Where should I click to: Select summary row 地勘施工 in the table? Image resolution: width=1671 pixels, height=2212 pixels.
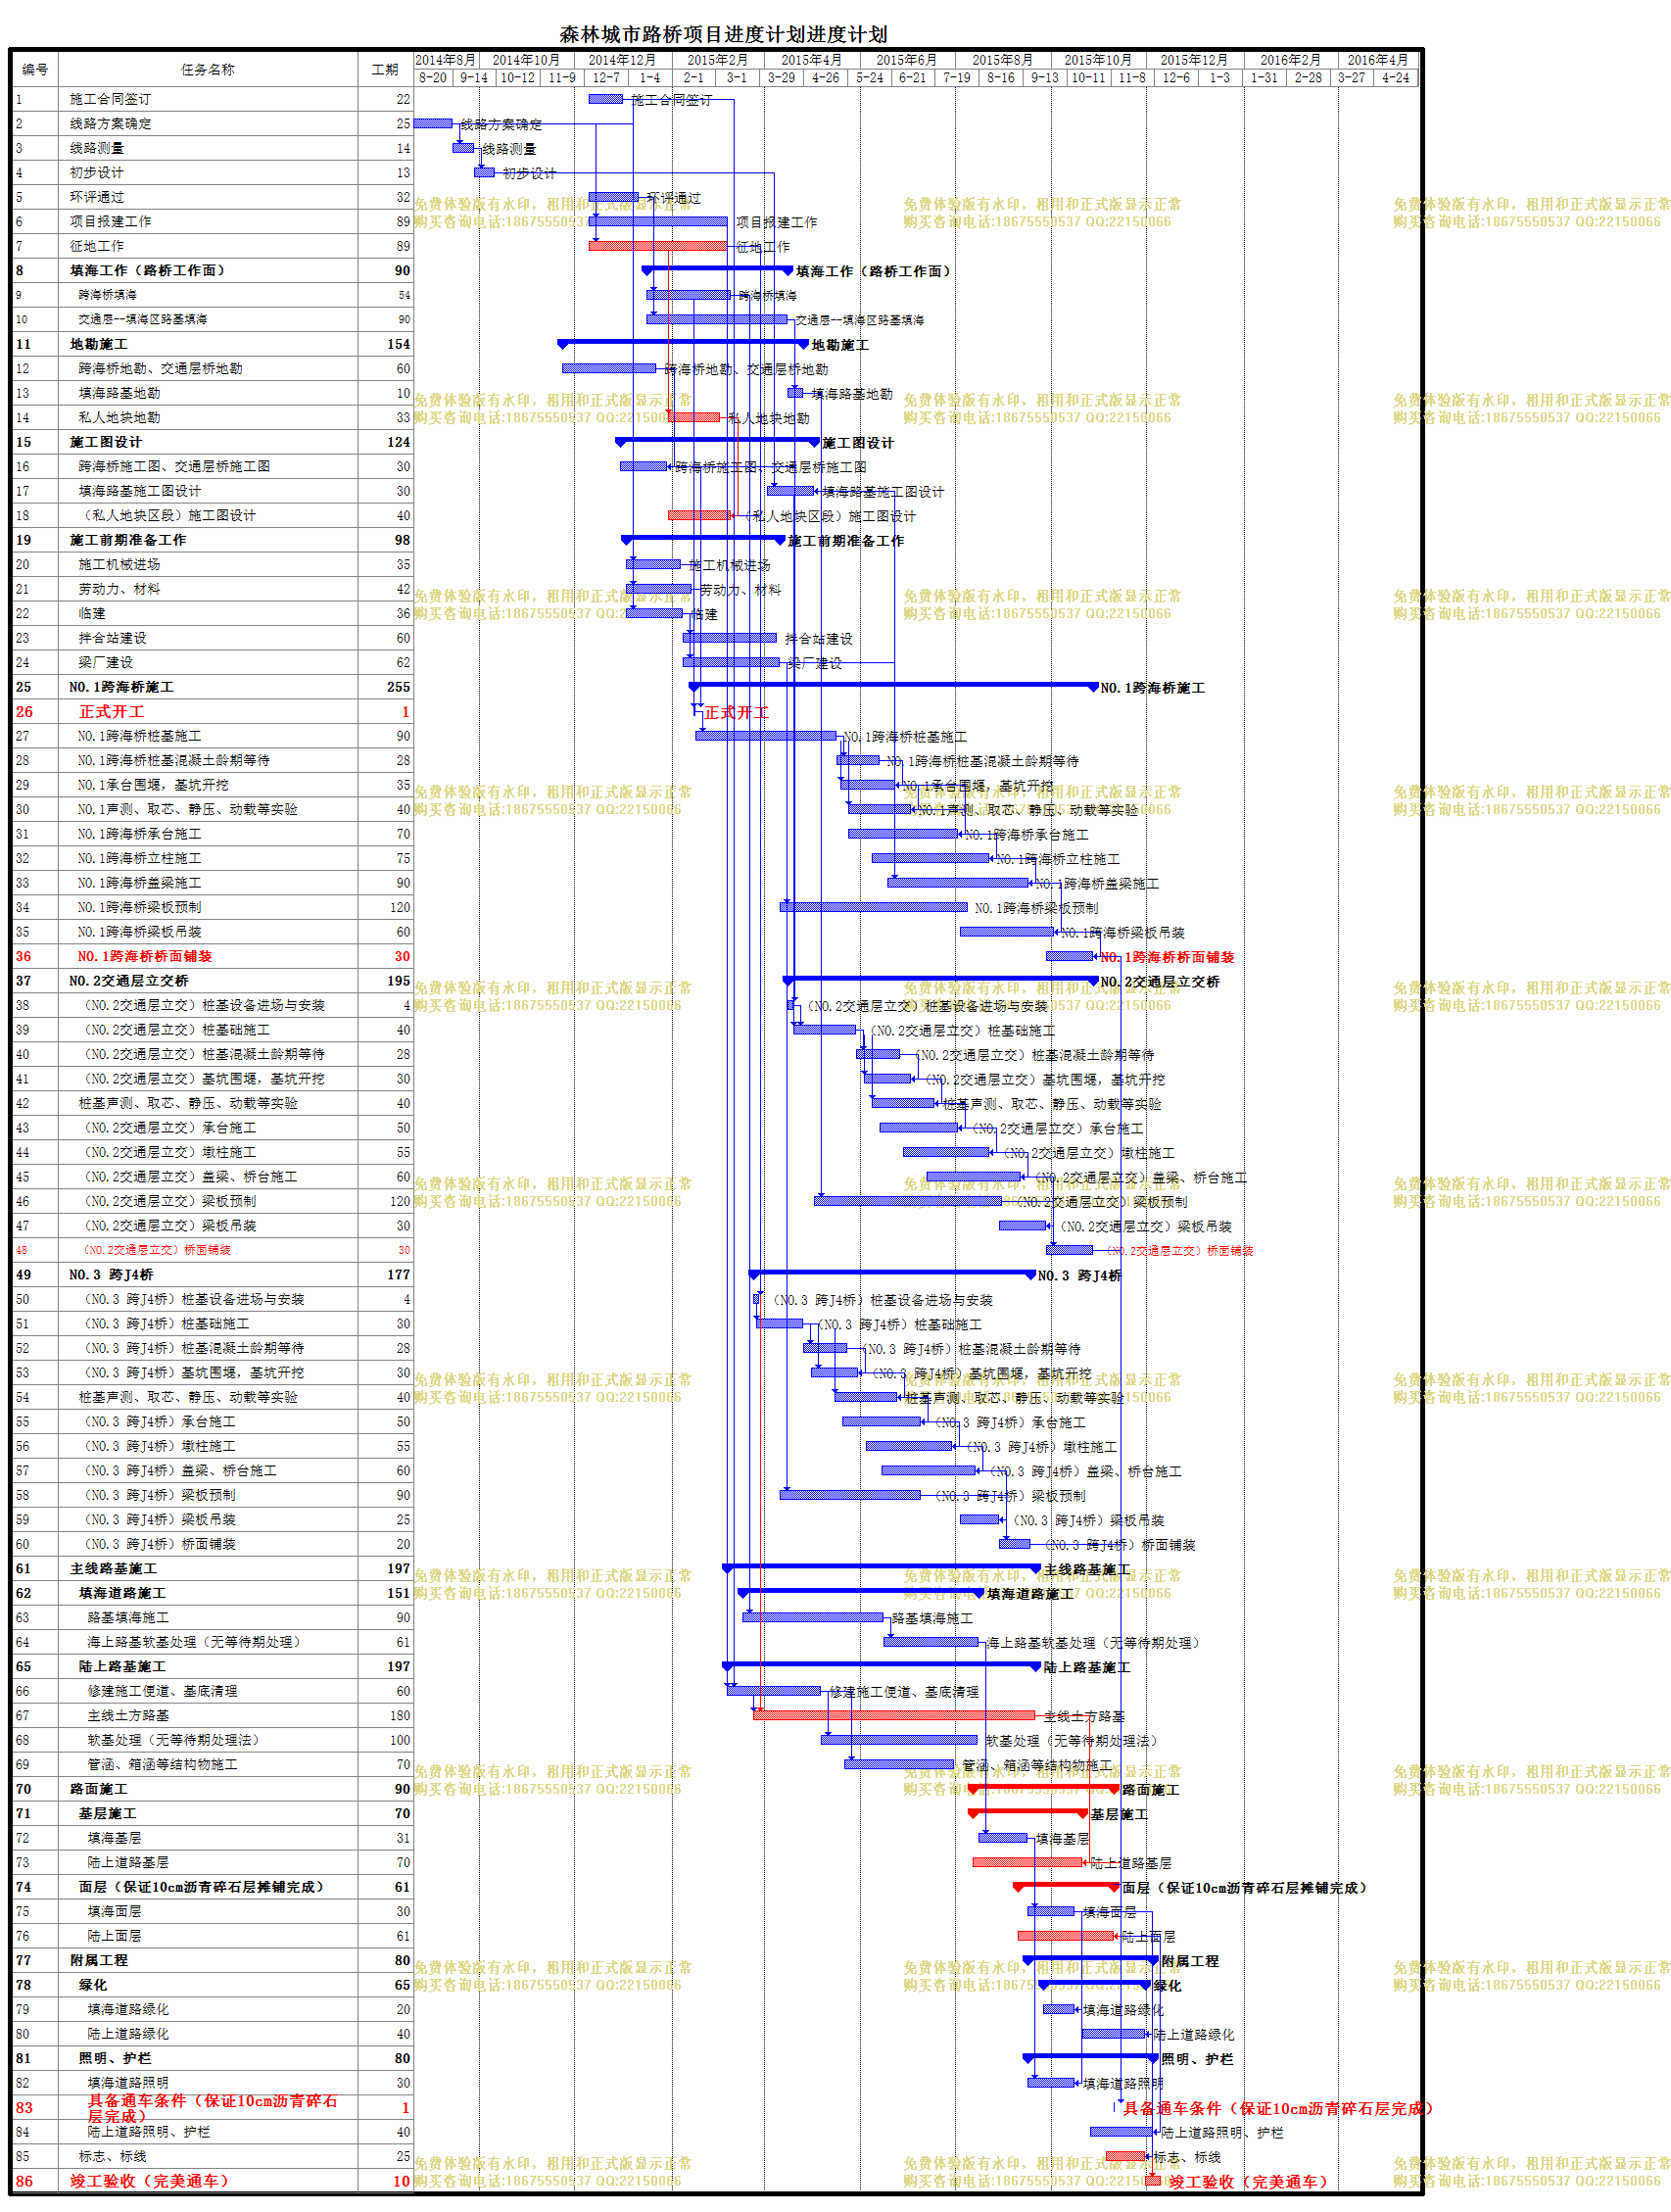pos(212,344)
